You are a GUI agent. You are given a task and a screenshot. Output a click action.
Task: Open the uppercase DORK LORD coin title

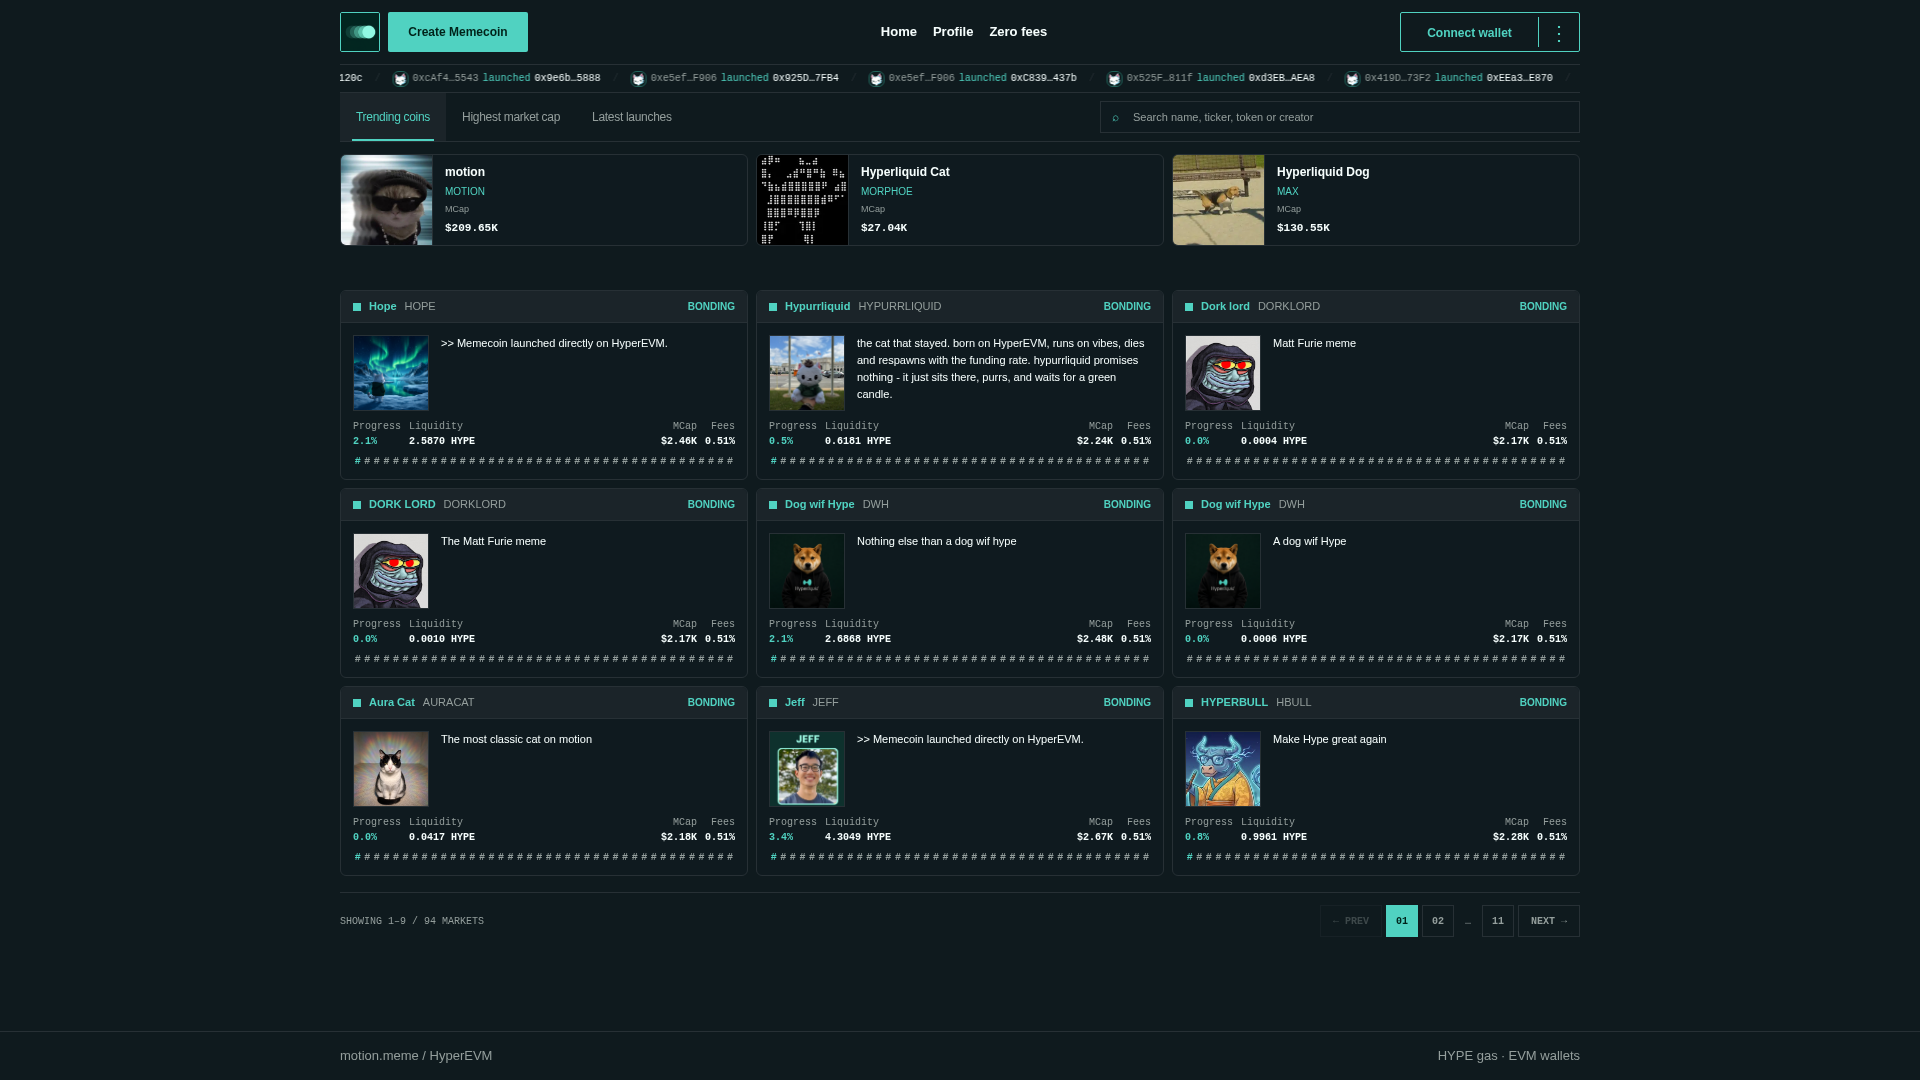[x=402, y=505]
